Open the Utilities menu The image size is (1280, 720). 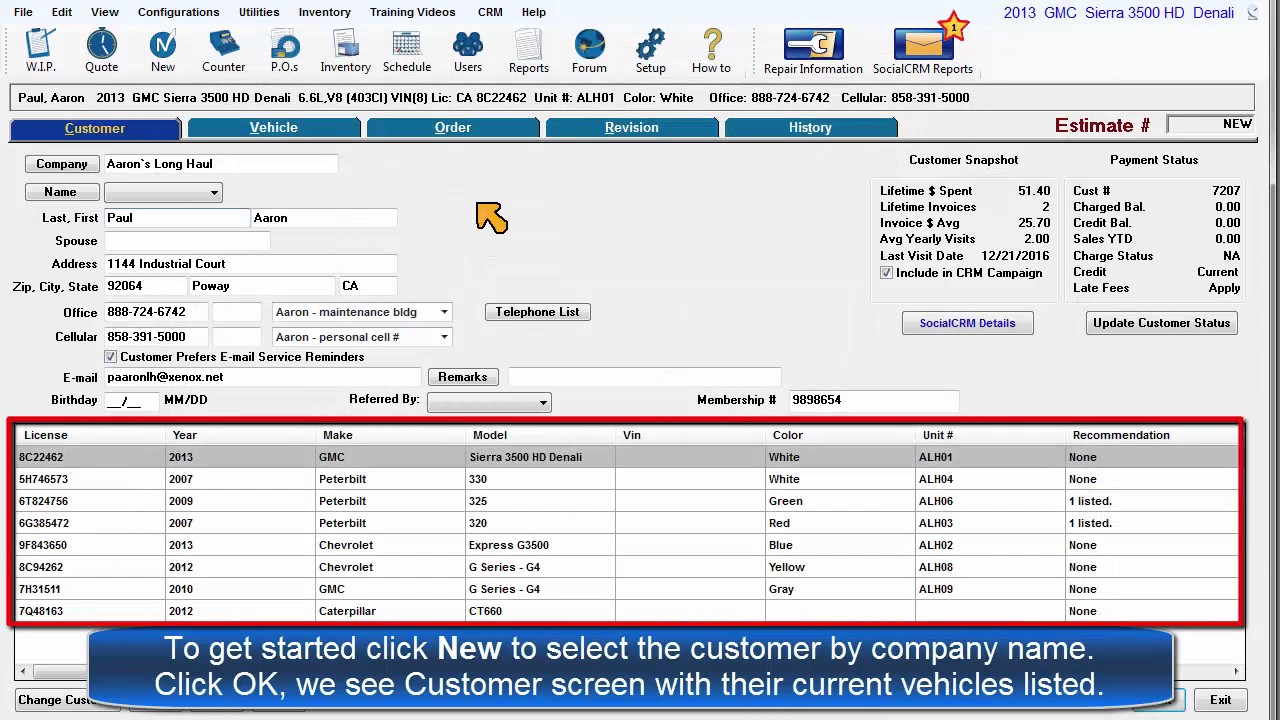[258, 12]
